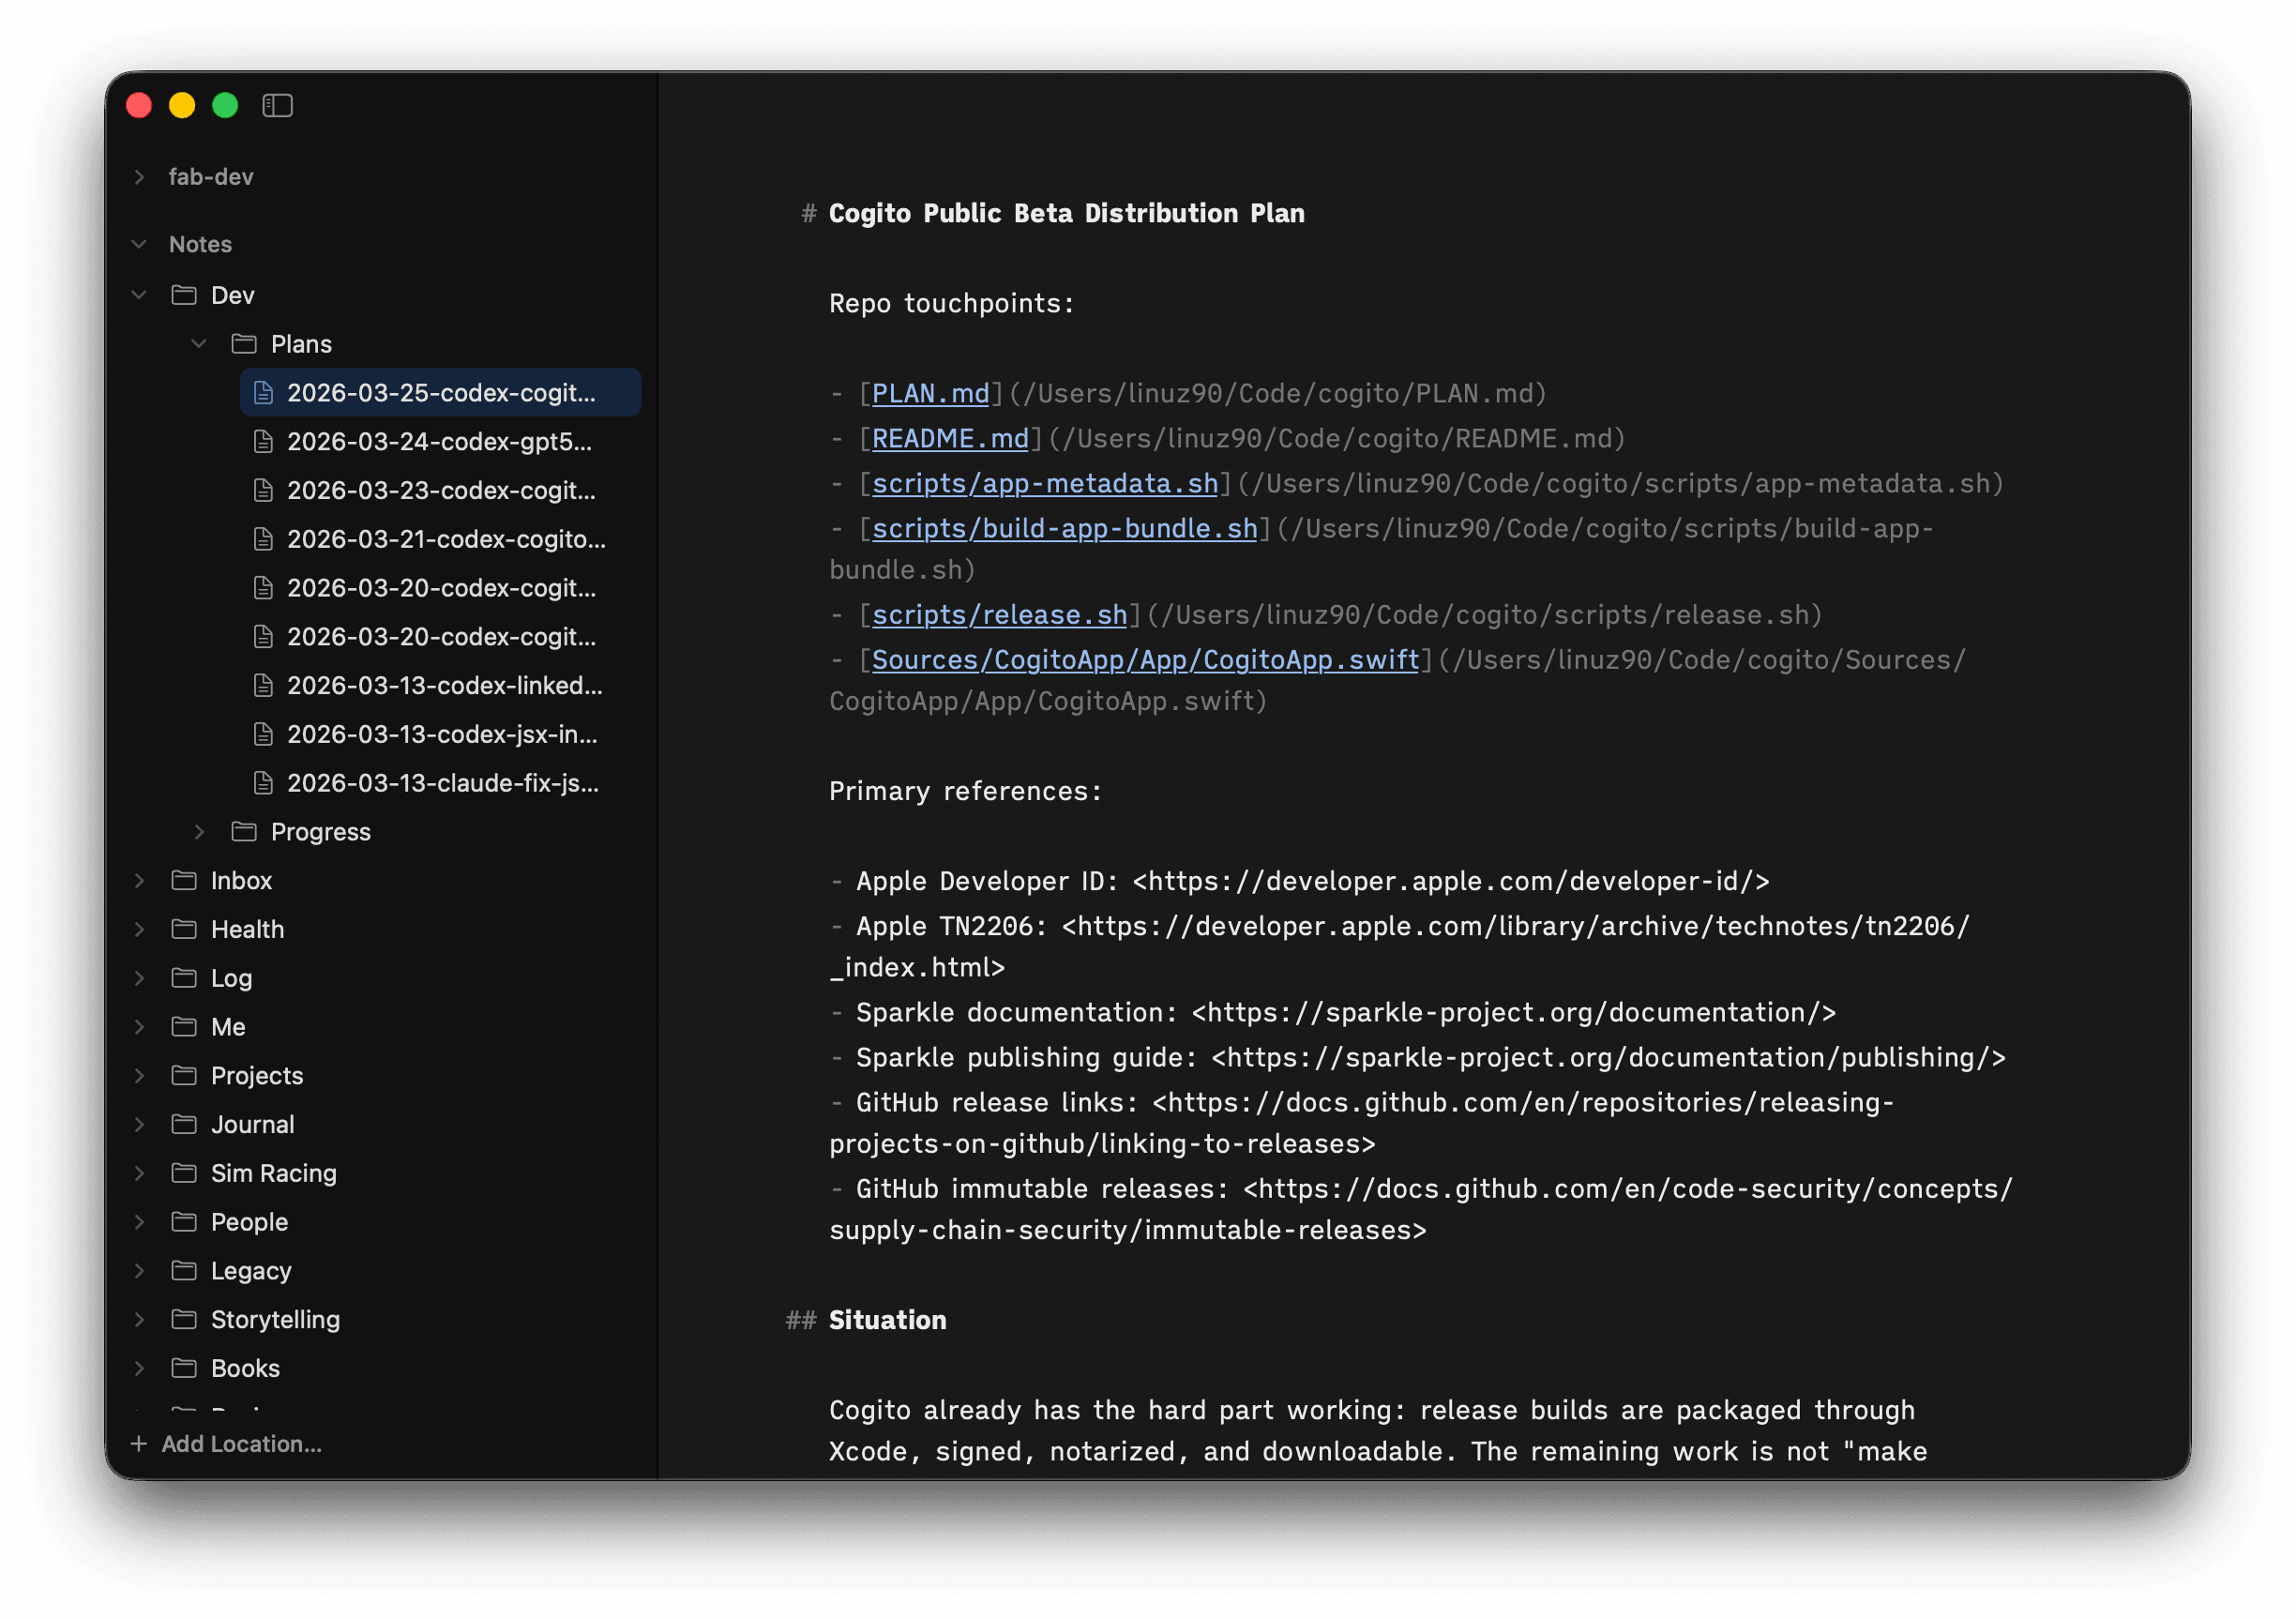Click the Storytelling folder icon

point(183,1319)
